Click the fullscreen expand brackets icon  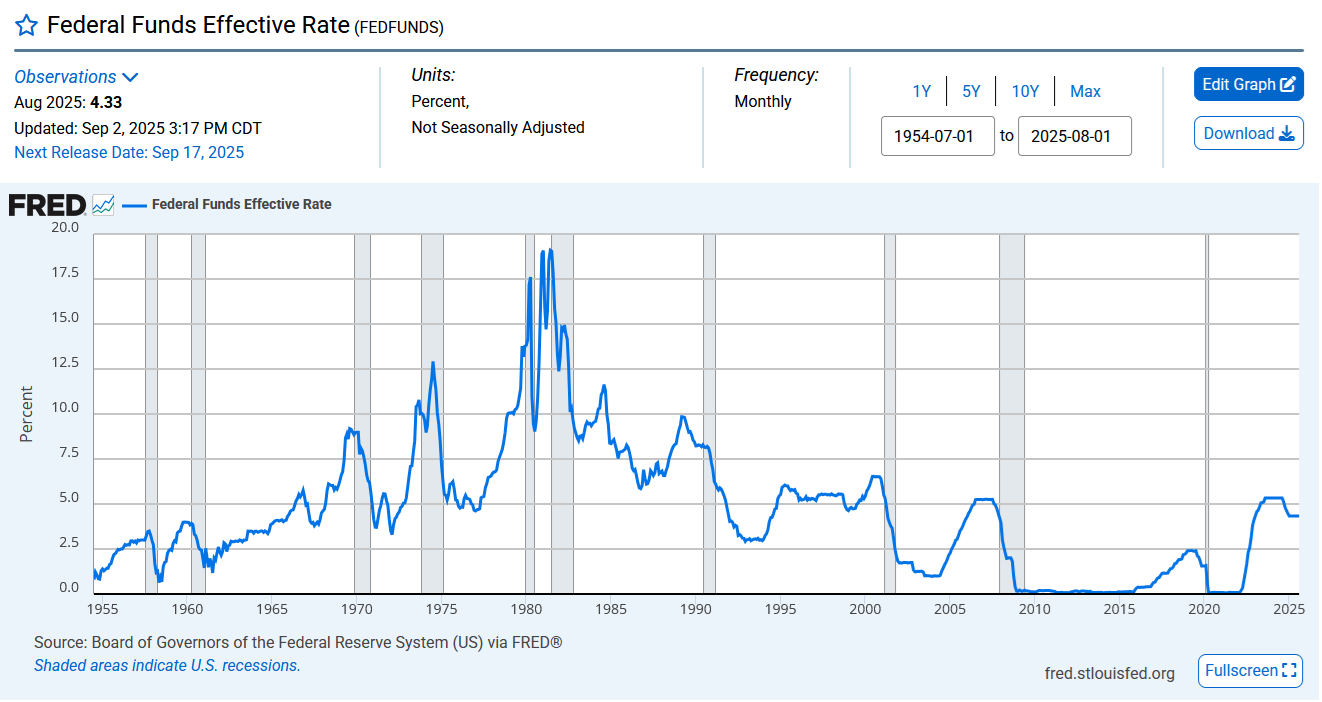[x=1289, y=670]
